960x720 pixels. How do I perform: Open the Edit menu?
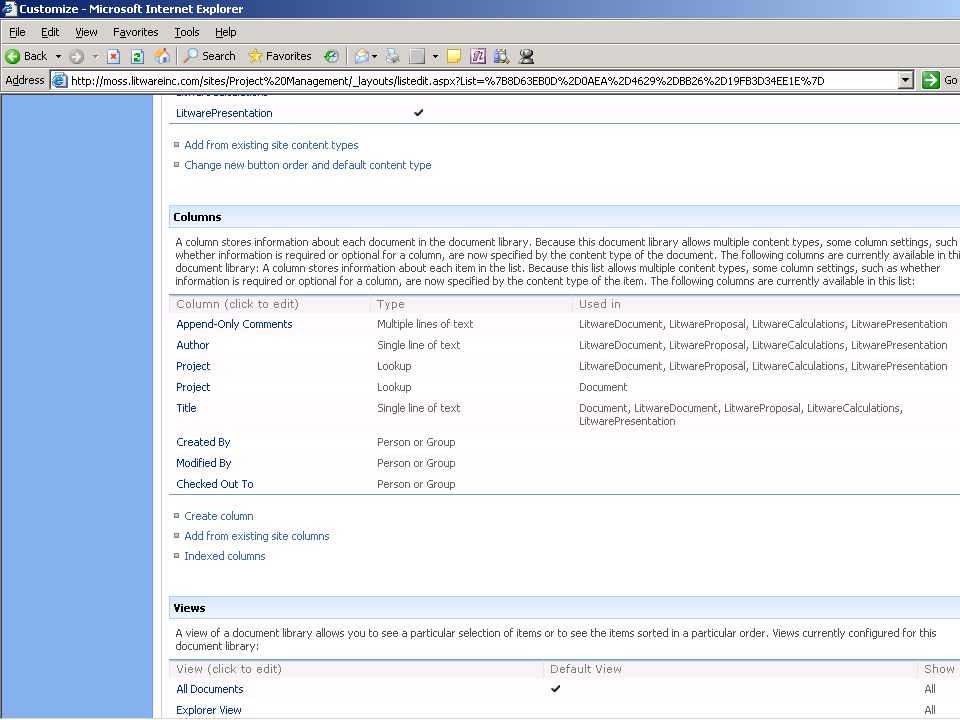50,32
